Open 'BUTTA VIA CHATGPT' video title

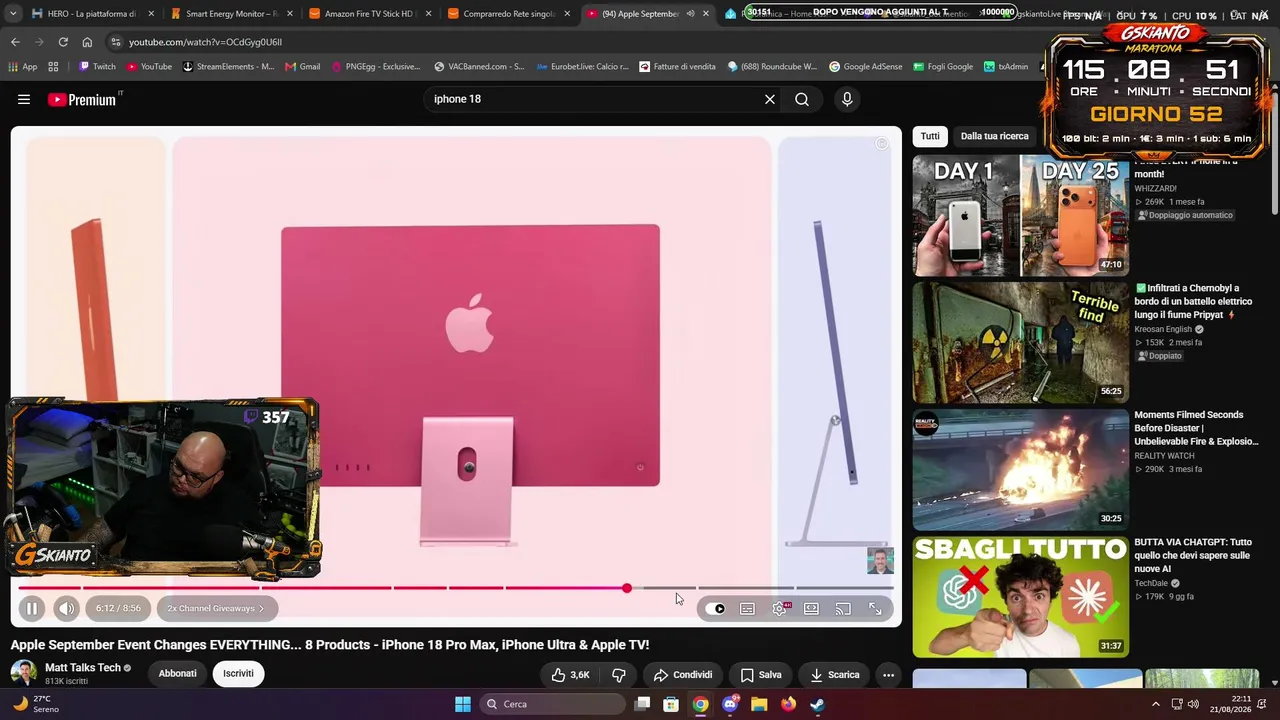point(1193,555)
